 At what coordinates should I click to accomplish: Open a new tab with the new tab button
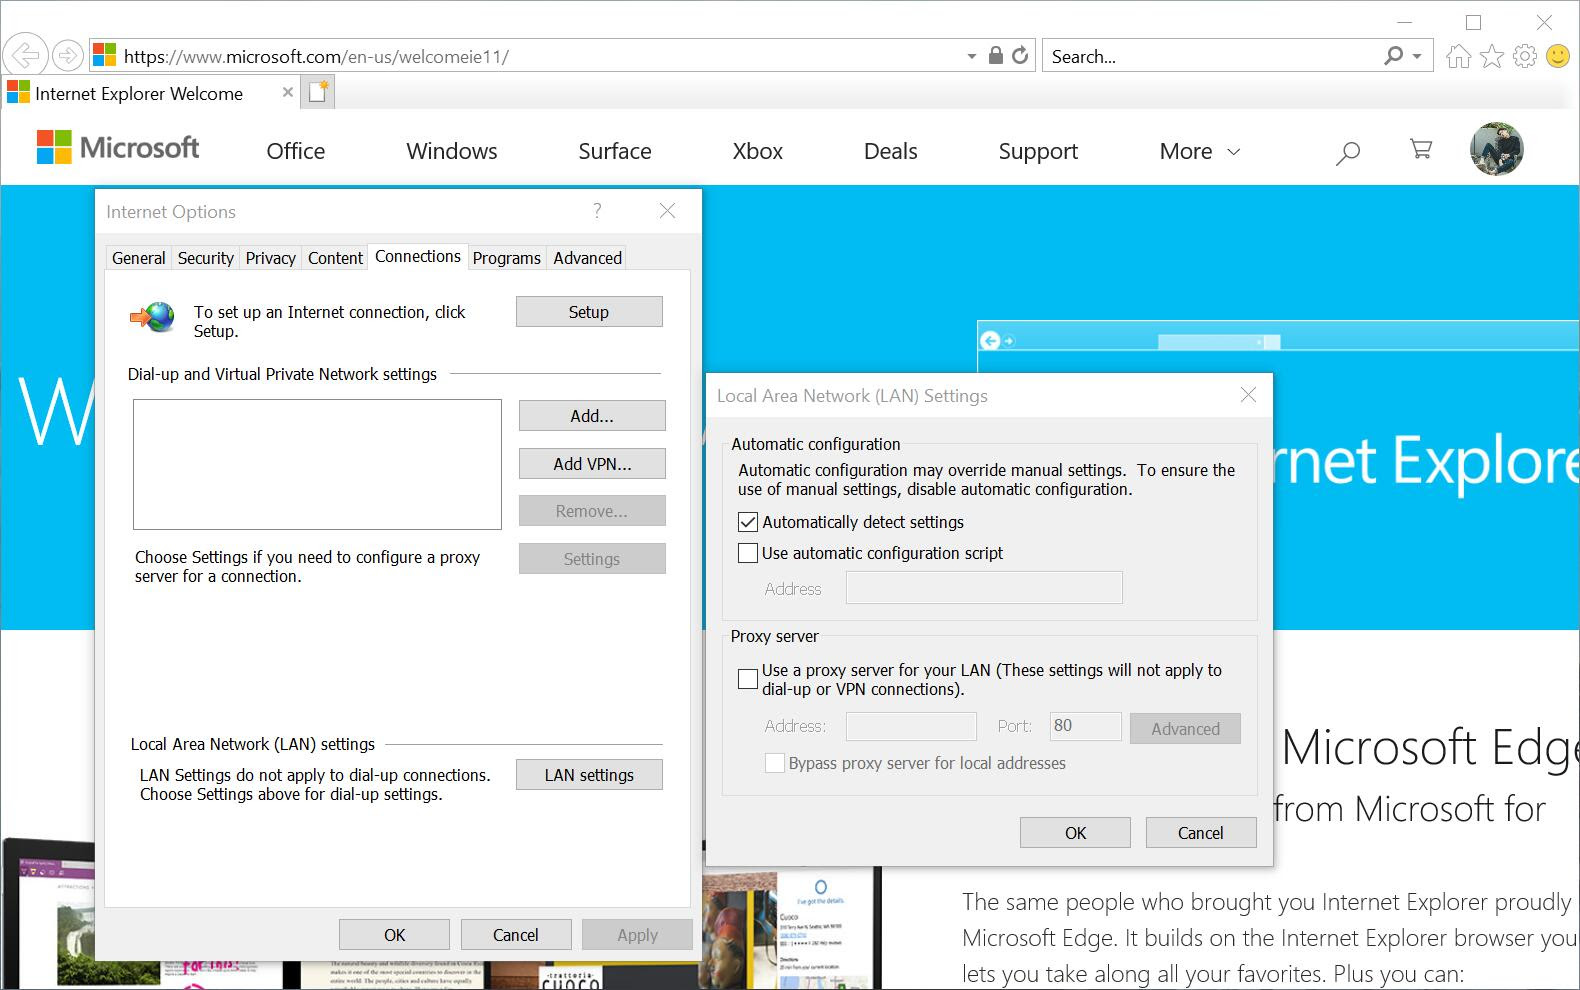point(318,93)
